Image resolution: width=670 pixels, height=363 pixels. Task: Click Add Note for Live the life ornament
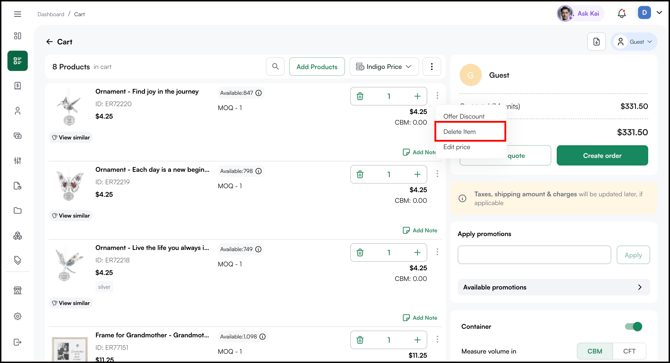[420, 318]
